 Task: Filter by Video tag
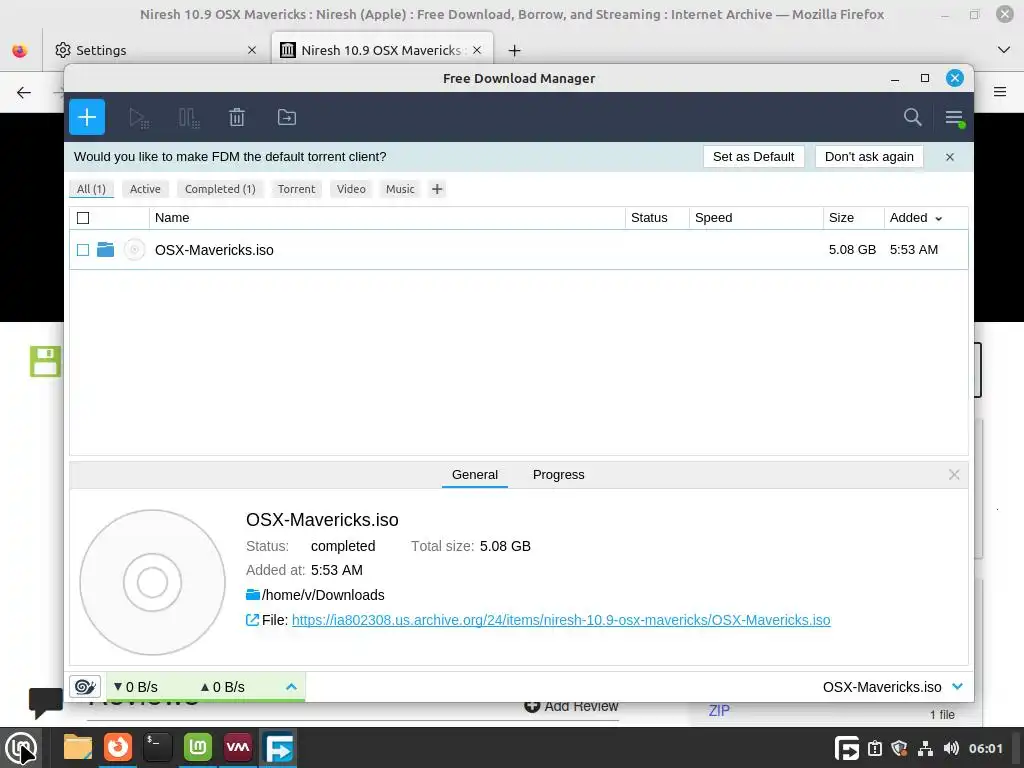tap(351, 189)
